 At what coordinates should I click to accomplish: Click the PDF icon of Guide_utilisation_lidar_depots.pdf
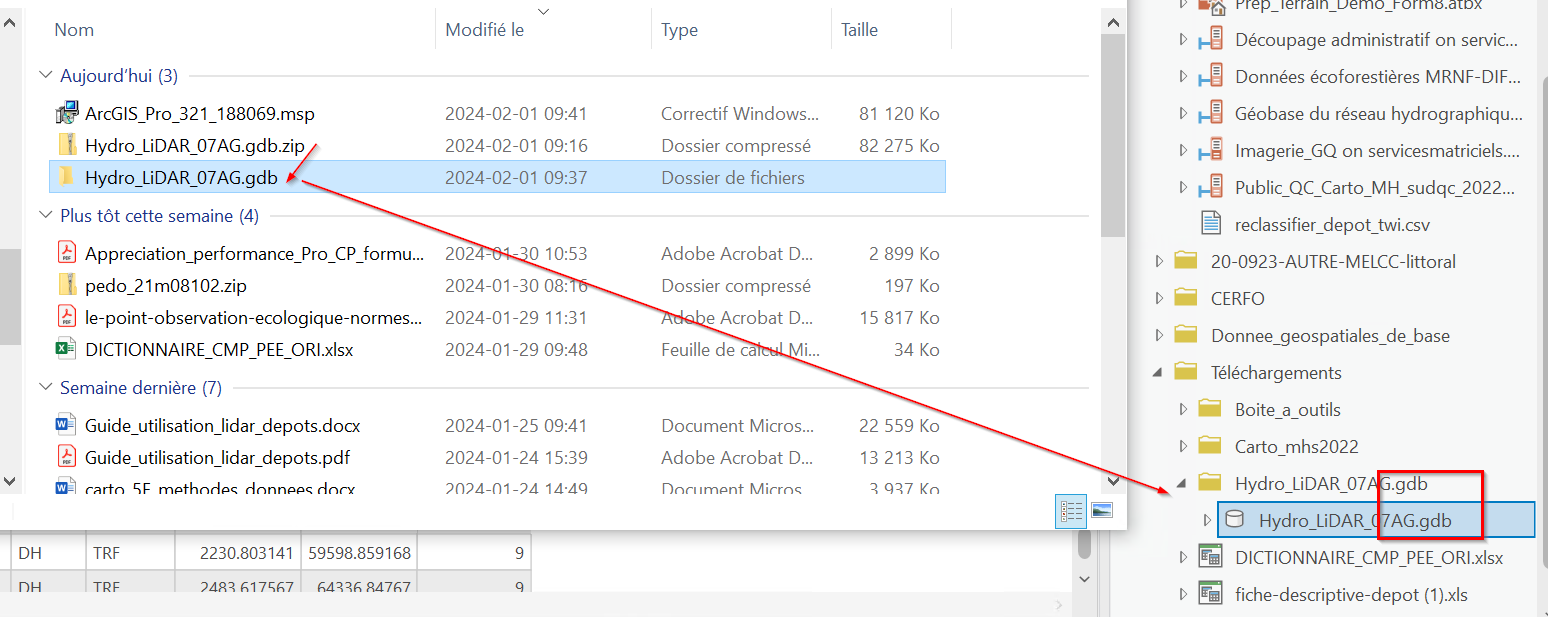[64, 457]
